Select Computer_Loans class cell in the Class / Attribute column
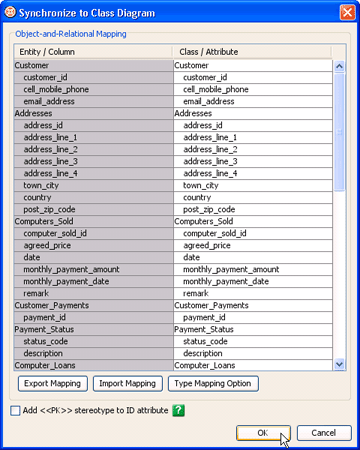360x450 pixels. (x=253, y=365)
